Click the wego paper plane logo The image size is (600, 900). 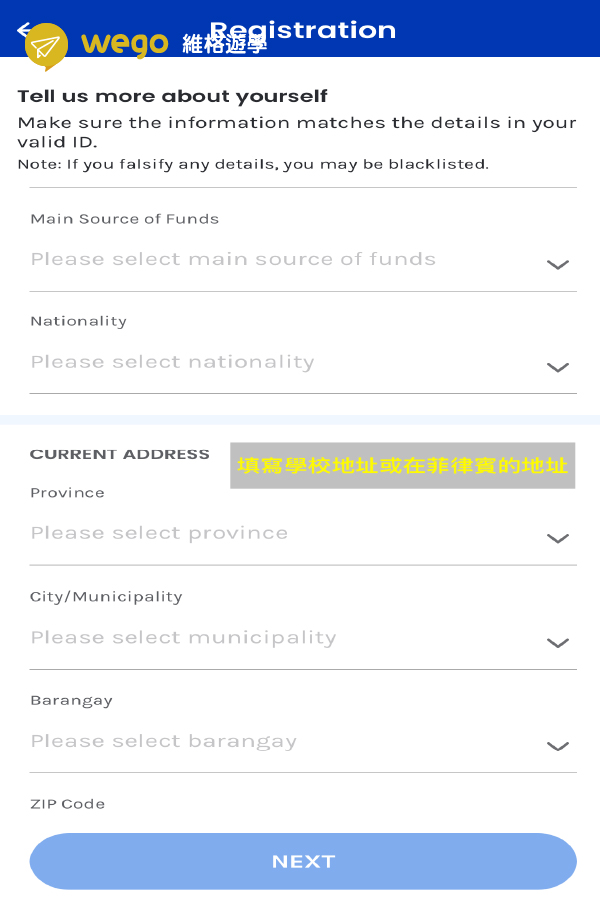46,47
